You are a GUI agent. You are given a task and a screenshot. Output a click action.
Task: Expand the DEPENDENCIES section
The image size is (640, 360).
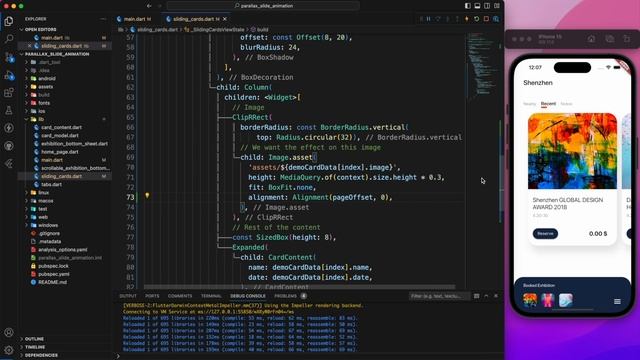(41, 355)
